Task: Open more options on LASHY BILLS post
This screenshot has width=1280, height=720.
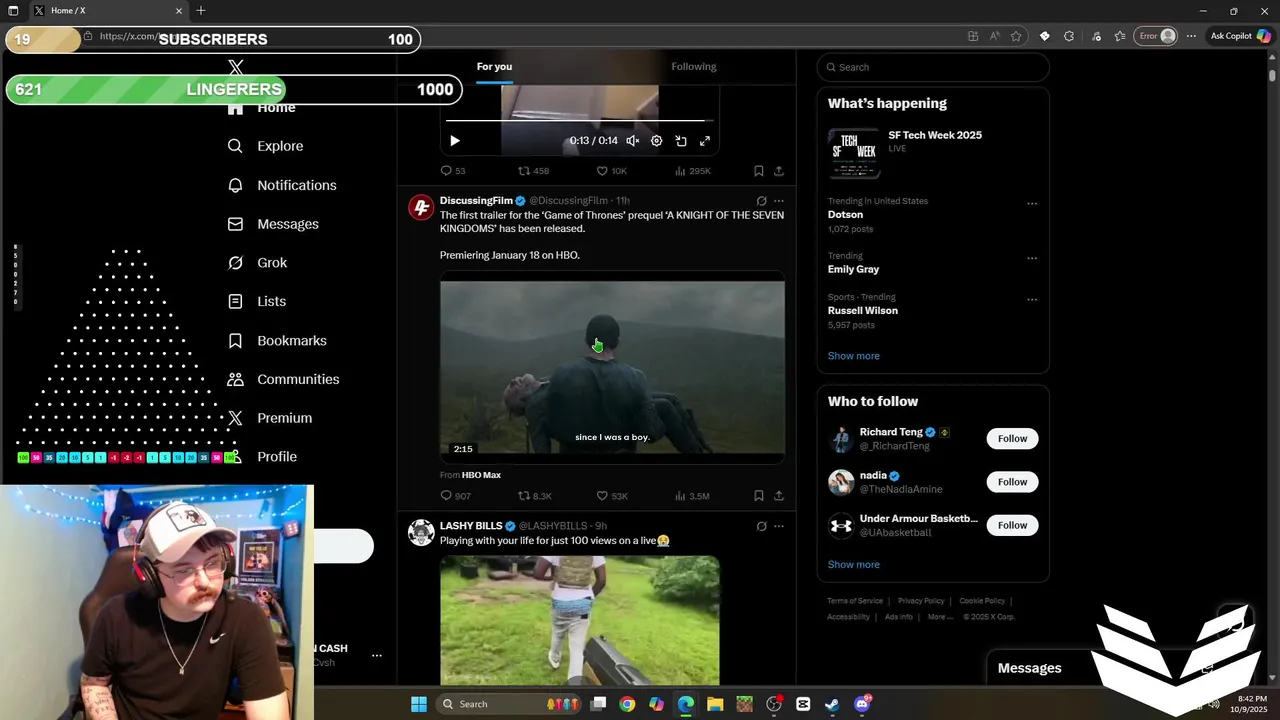Action: tap(779, 526)
